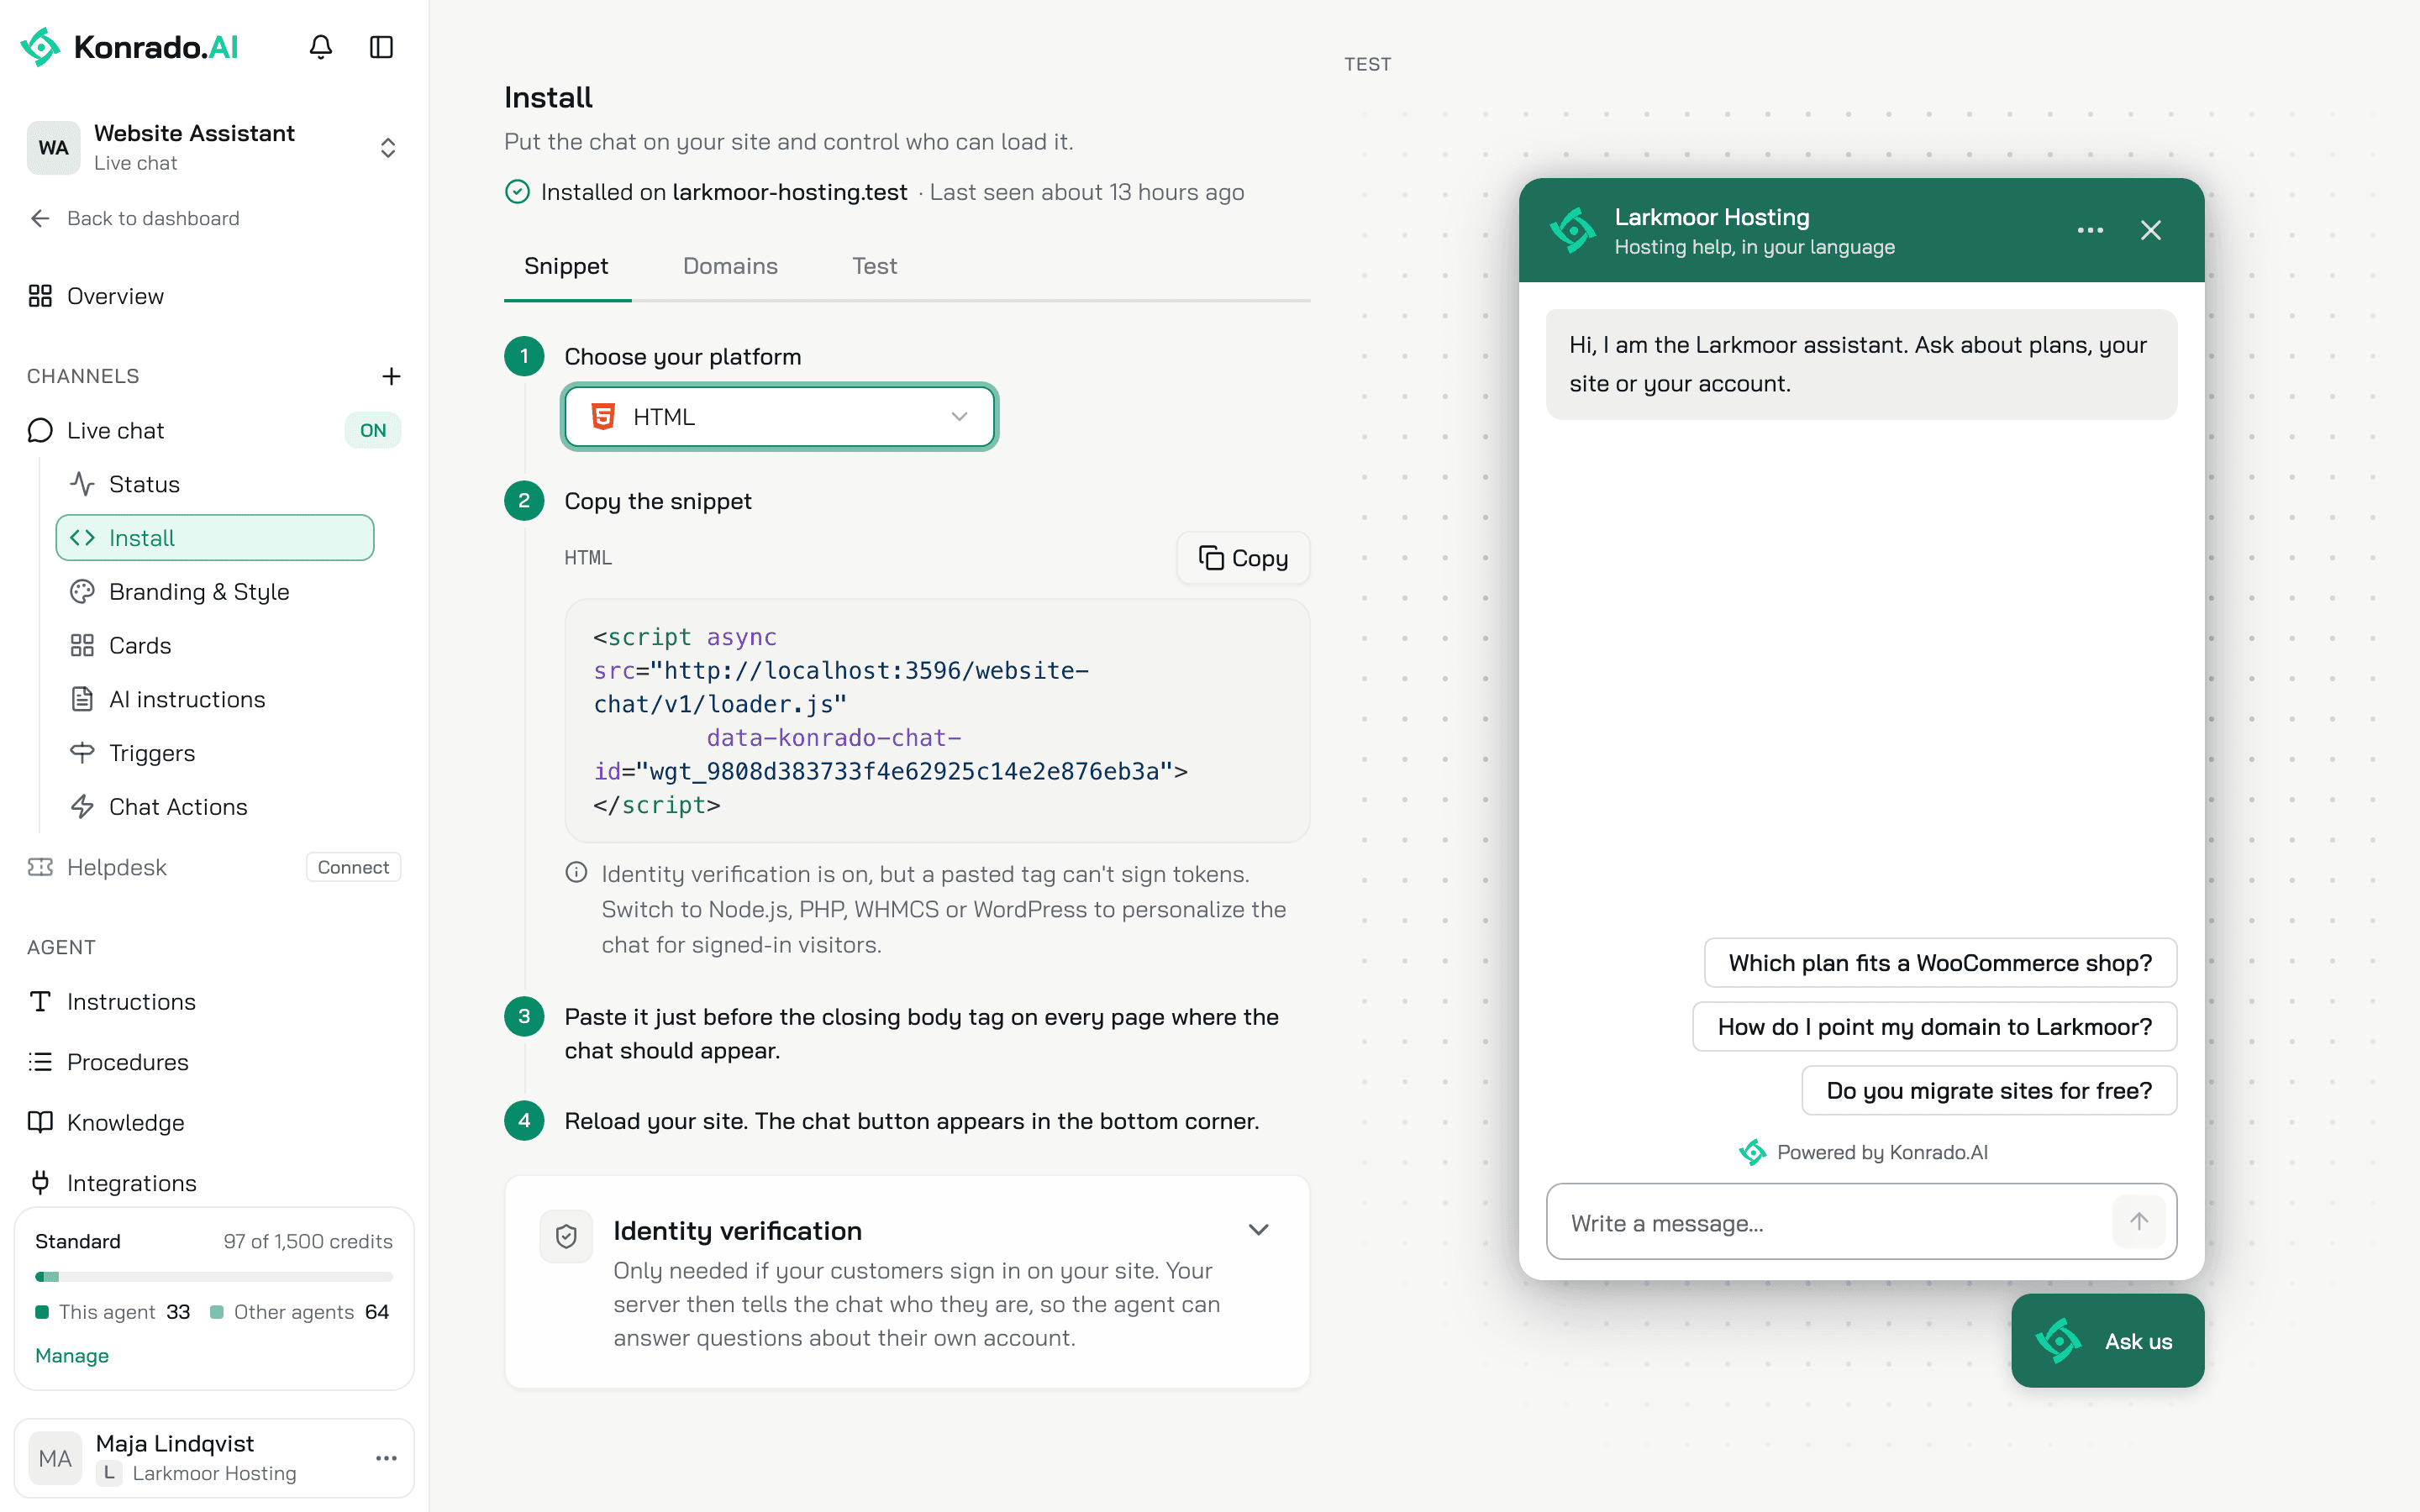Click the Powered by Konrado.AI link
2420x1512 pixels.
click(x=1862, y=1152)
